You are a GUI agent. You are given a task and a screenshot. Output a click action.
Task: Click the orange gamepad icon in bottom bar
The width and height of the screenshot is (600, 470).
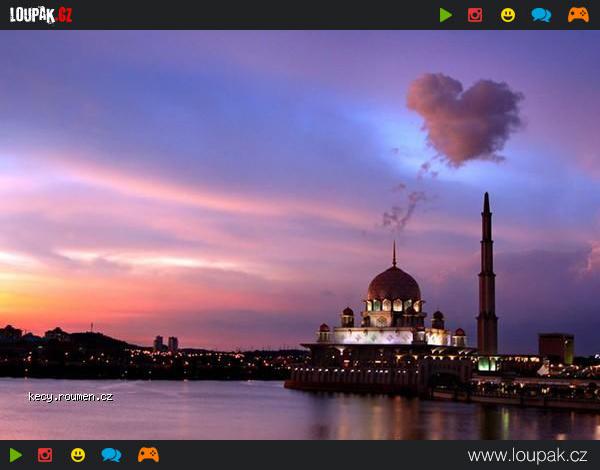pos(148,455)
